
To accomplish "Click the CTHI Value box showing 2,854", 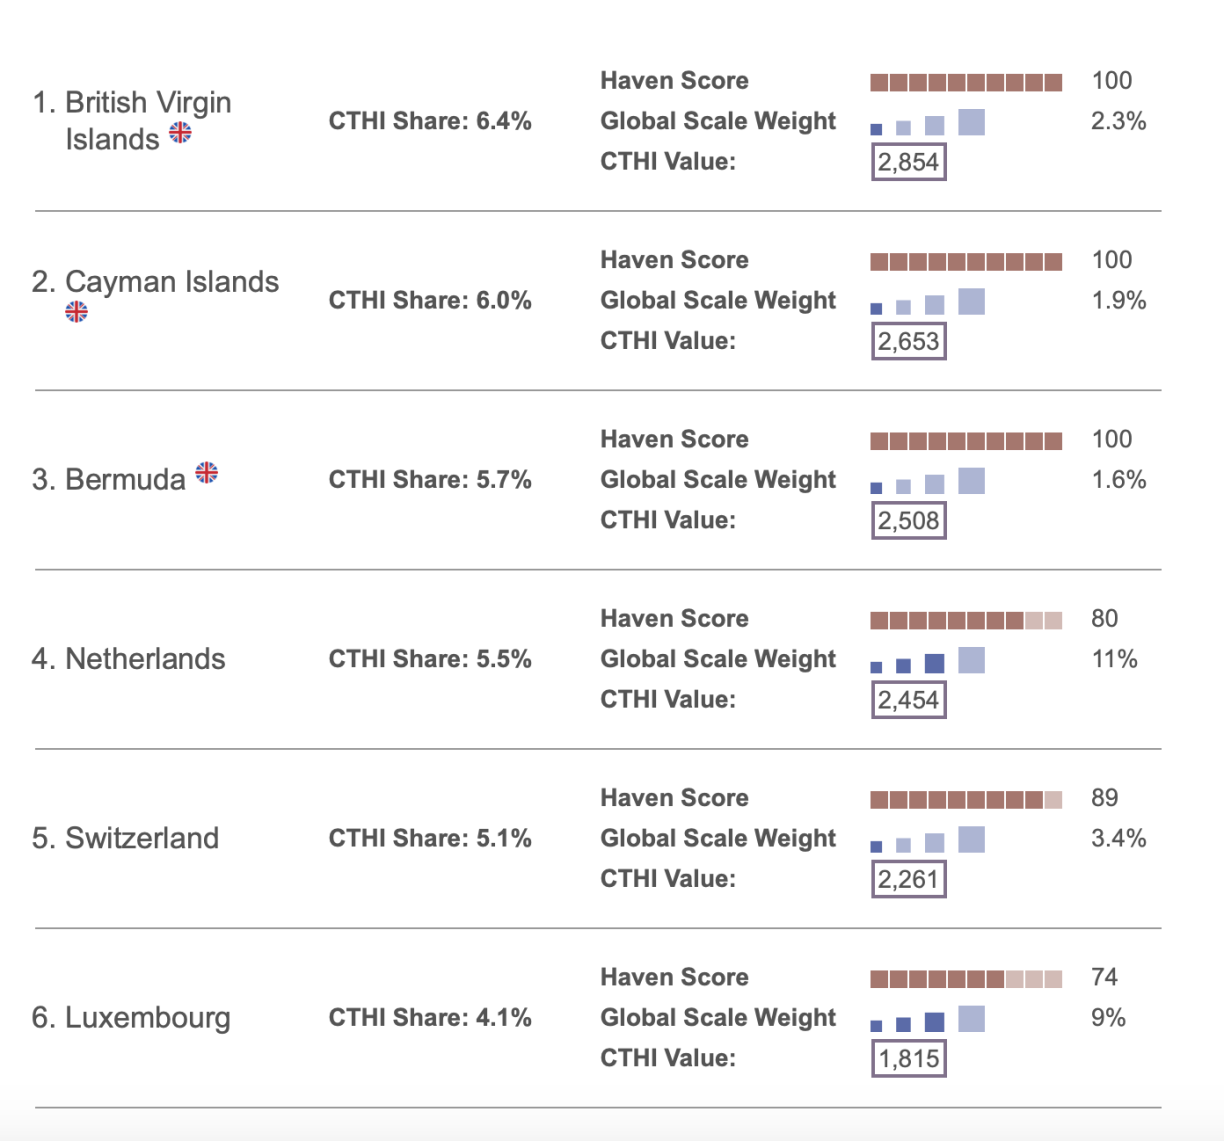I will [908, 162].
